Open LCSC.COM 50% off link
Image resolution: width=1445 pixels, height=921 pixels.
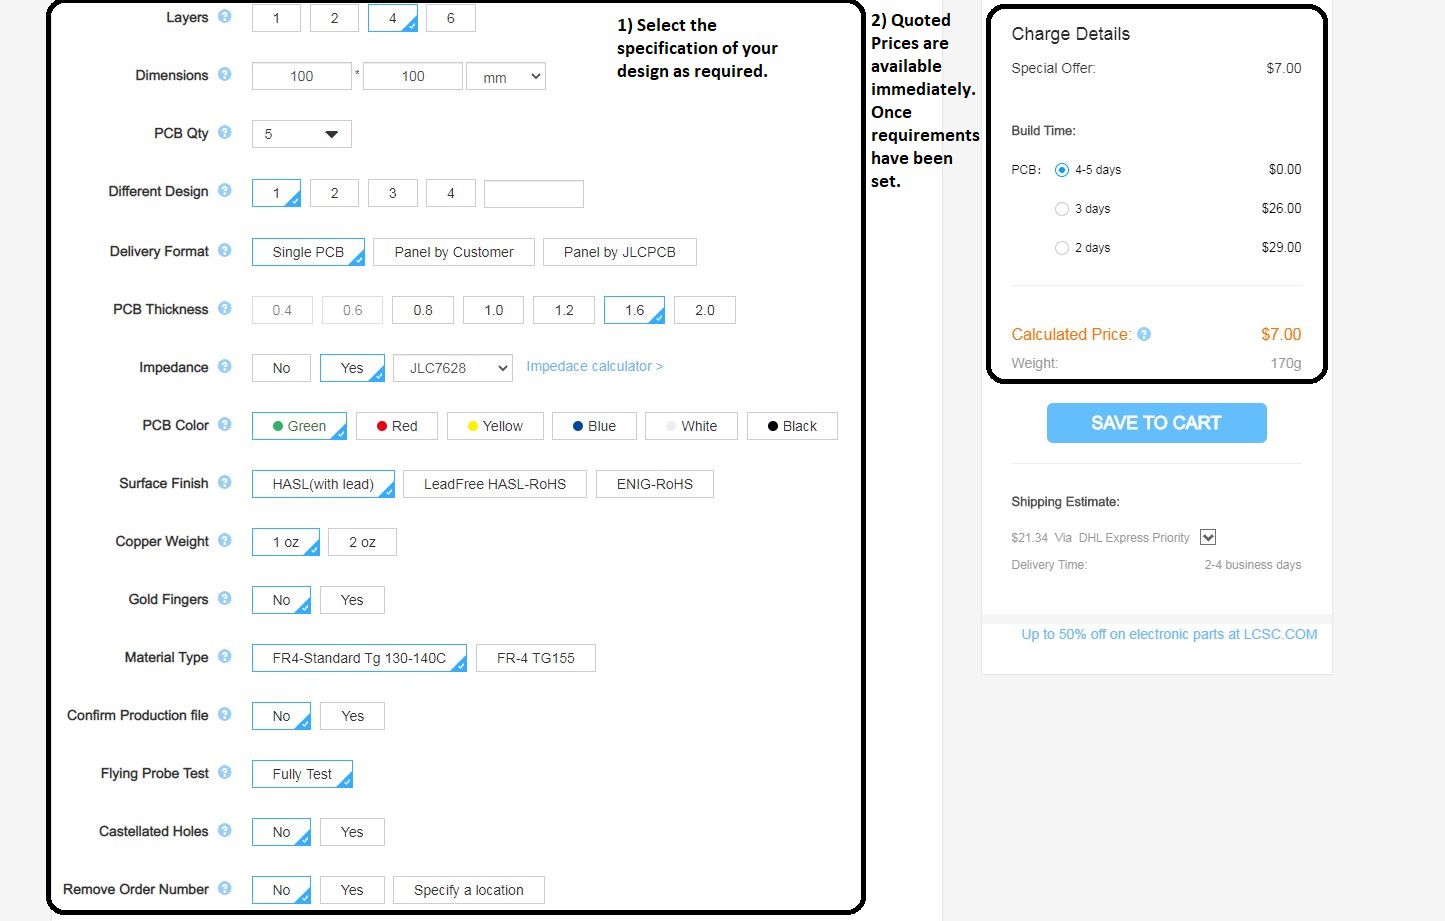(x=1169, y=634)
